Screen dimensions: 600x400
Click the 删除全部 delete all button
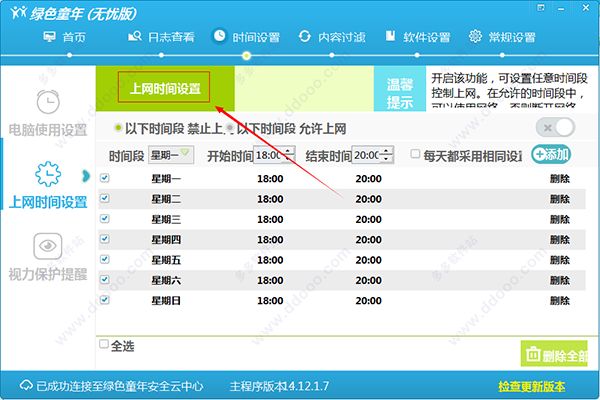(554, 354)
